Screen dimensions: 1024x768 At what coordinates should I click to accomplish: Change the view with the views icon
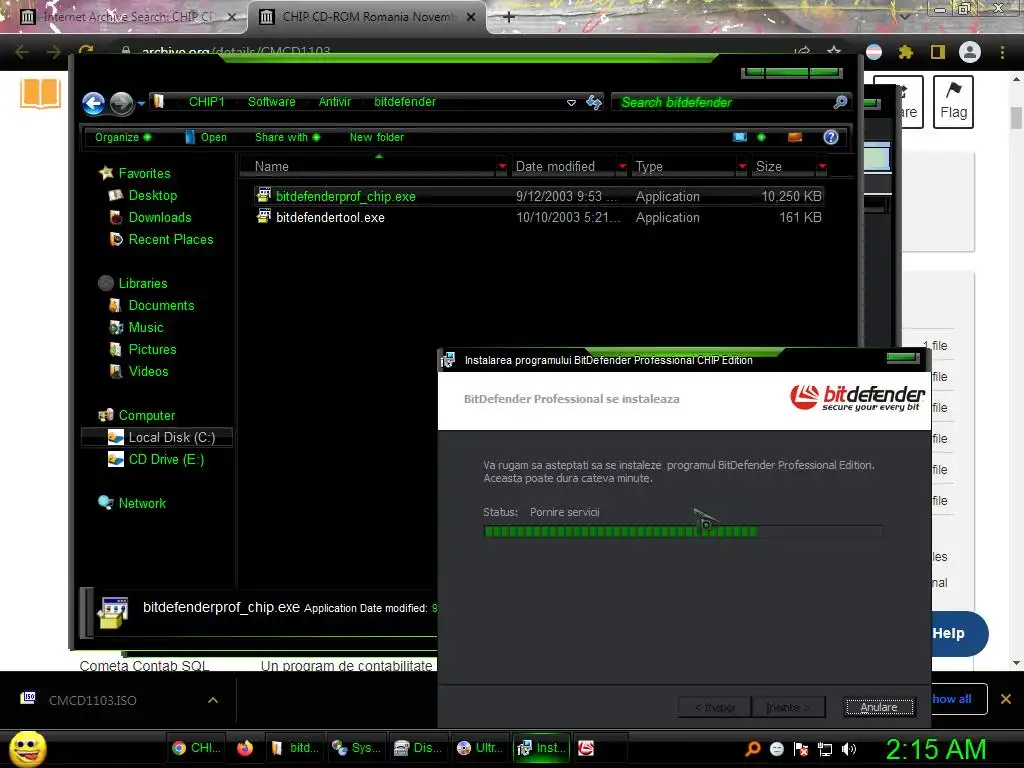click(740, 137)
